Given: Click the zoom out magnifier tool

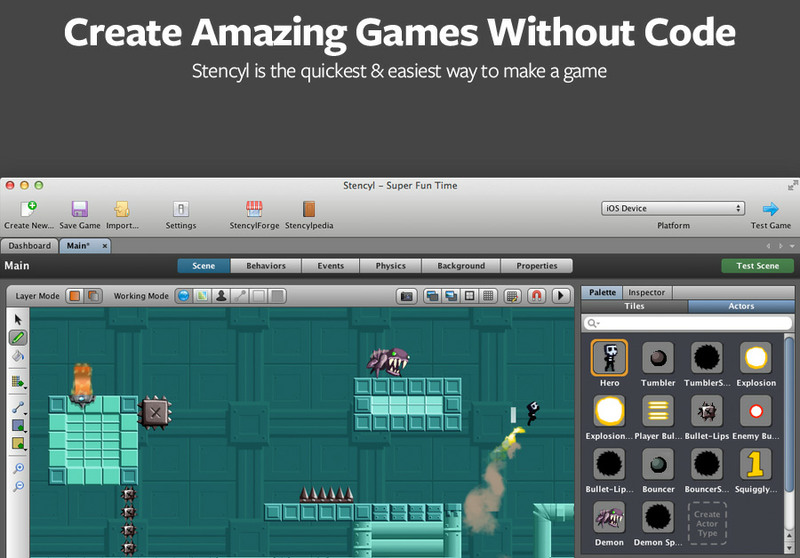Looking at the screenshot, I should tap(18, 486).
